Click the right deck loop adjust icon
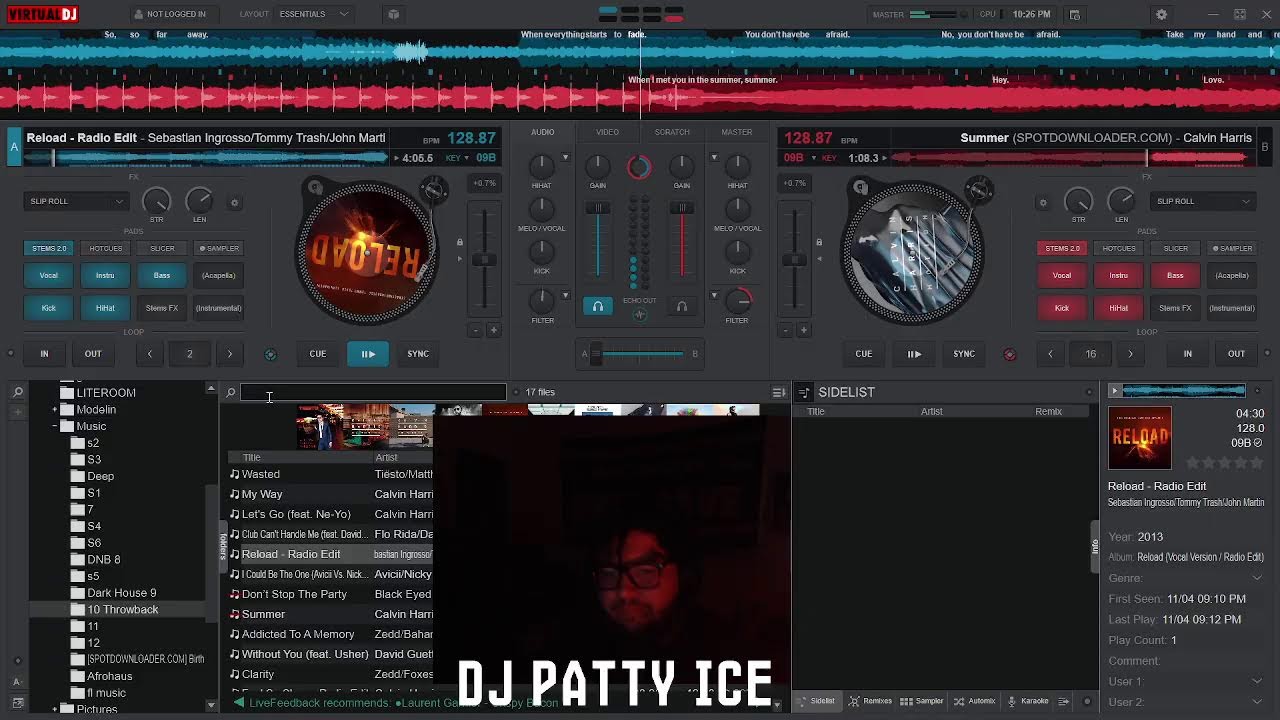 point(1009,354)
